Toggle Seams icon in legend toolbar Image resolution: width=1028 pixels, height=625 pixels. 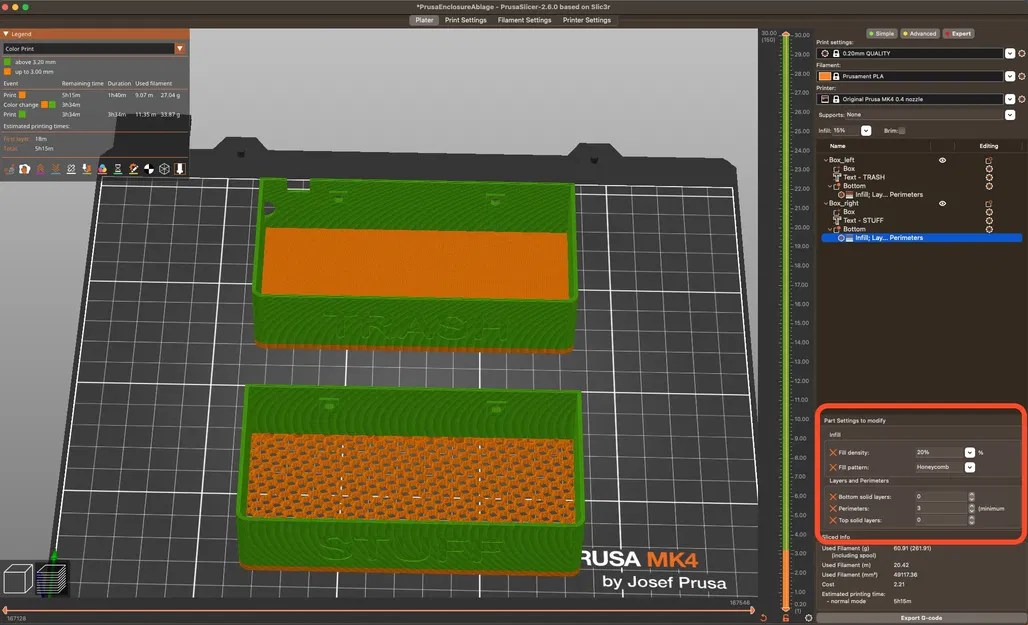[71, 169]
